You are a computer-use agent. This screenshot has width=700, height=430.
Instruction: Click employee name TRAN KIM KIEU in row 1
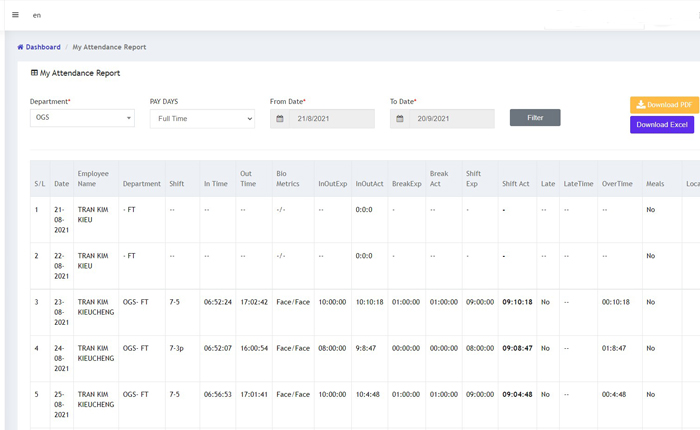[93, 214]
